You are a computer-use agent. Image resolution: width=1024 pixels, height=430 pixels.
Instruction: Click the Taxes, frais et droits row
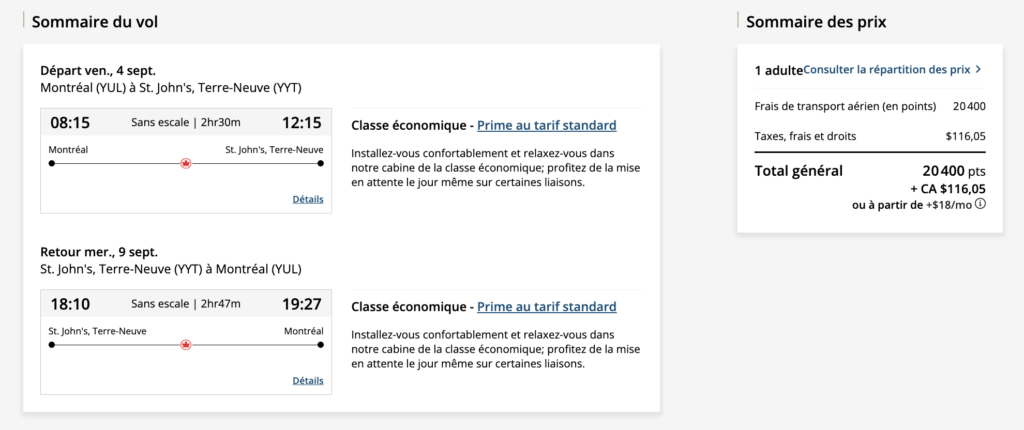click(x=870, y=135)
